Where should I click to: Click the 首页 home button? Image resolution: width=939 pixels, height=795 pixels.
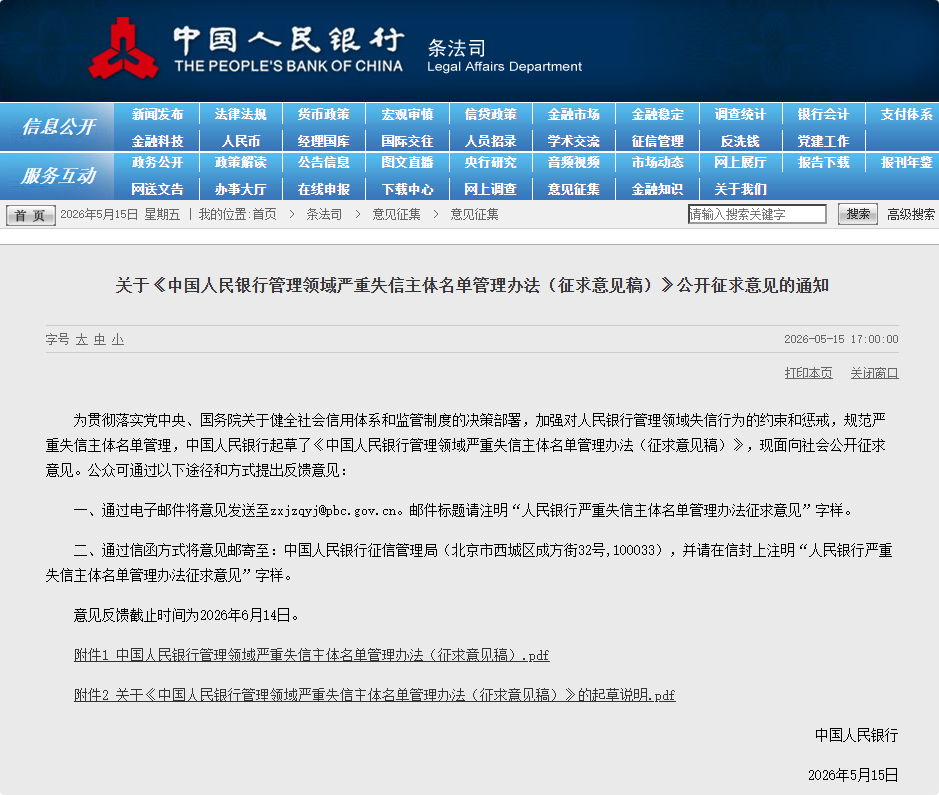pos(31,215)
